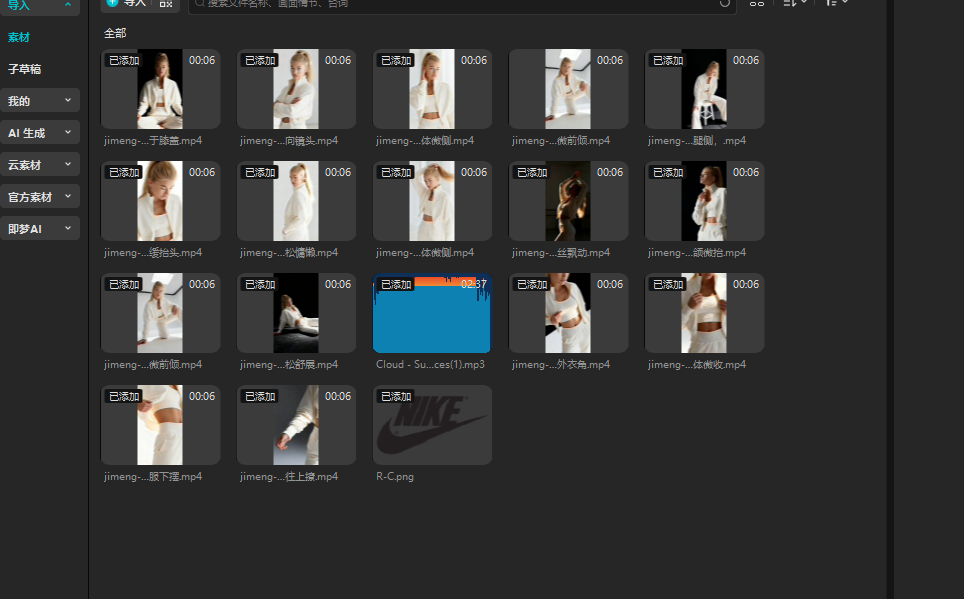Select the jimeng 丝飘动.mp4 video thumbnail
This screenshot has width=964, height=599.
[568, 201]
